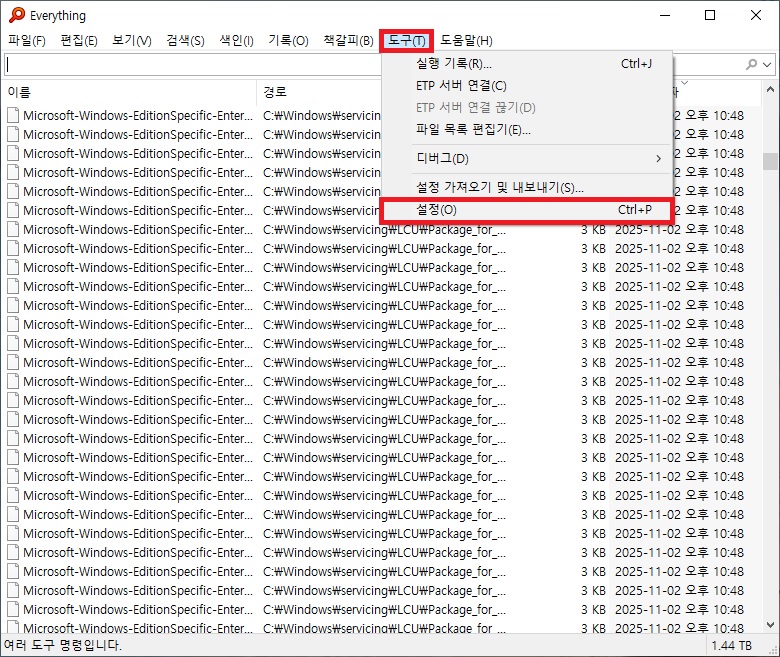
Task: Open the 보기(V) menu
Action: (x=131, y=40)
